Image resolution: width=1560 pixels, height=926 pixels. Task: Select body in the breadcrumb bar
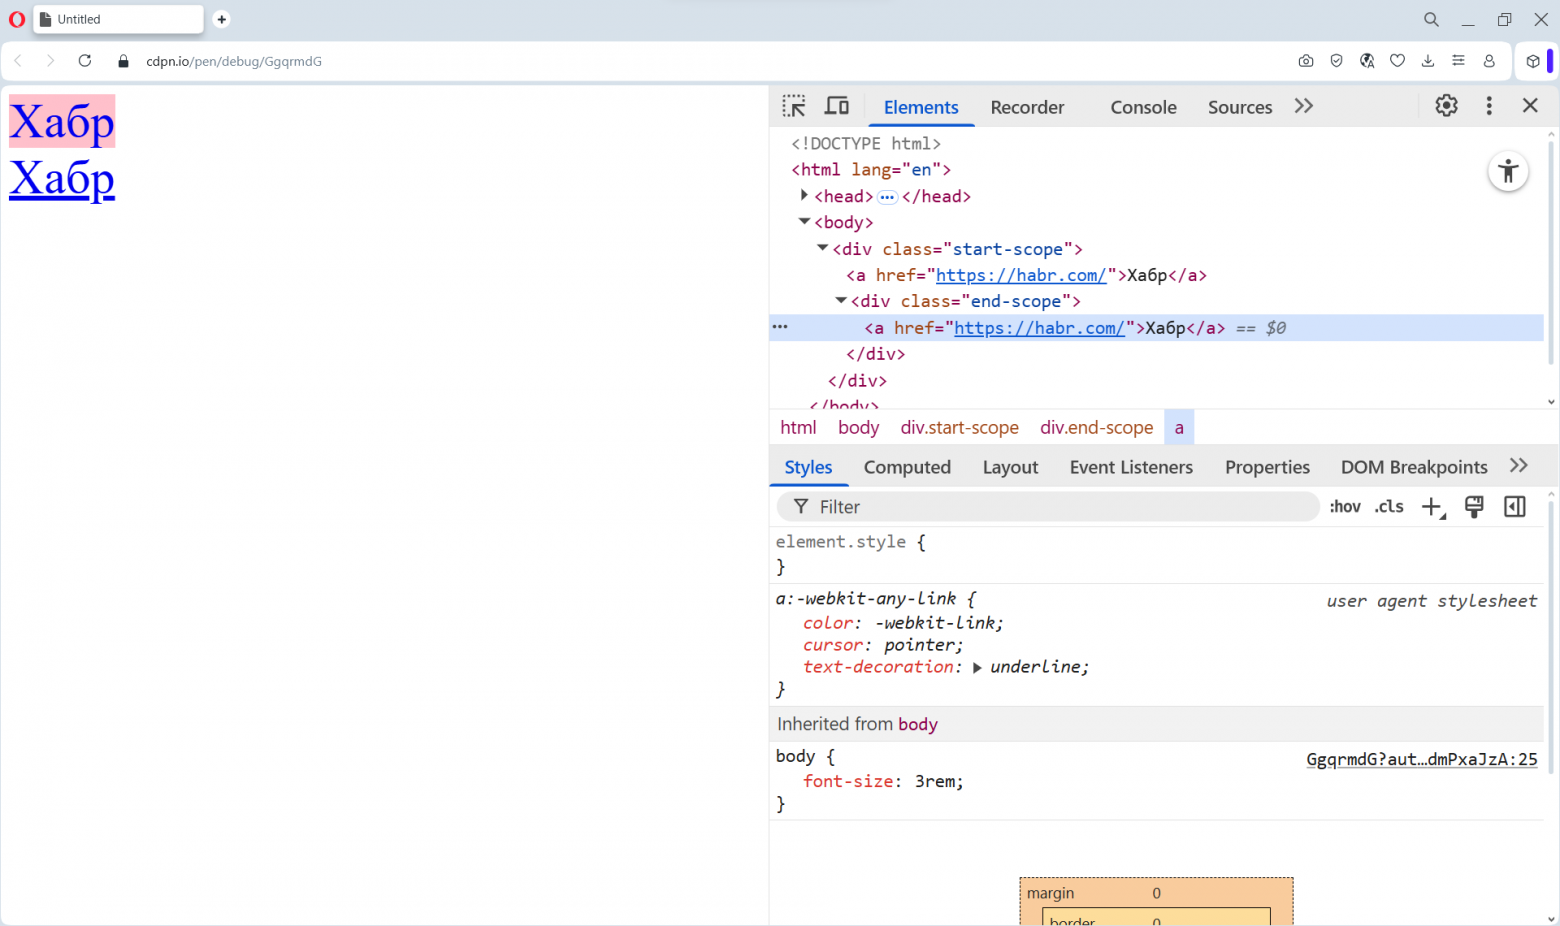(858, 427)
